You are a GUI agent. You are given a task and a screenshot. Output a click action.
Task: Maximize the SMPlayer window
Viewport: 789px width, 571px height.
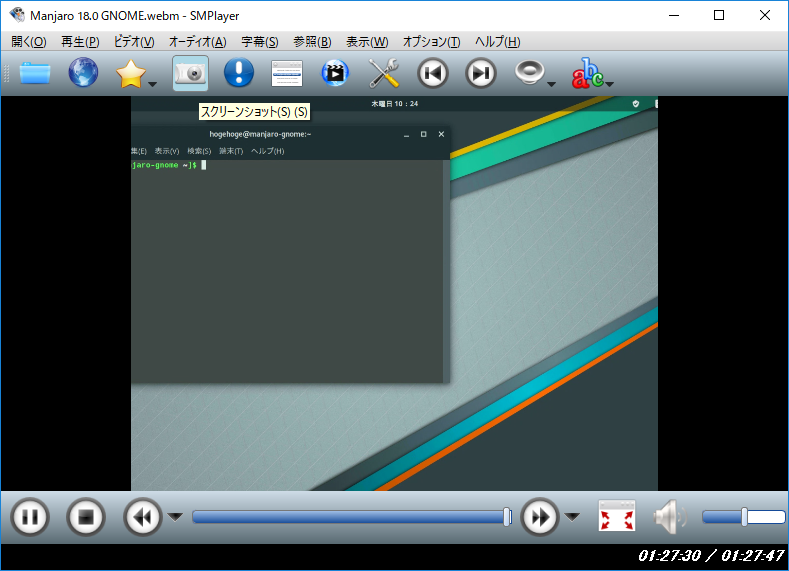tap(719, 15)
